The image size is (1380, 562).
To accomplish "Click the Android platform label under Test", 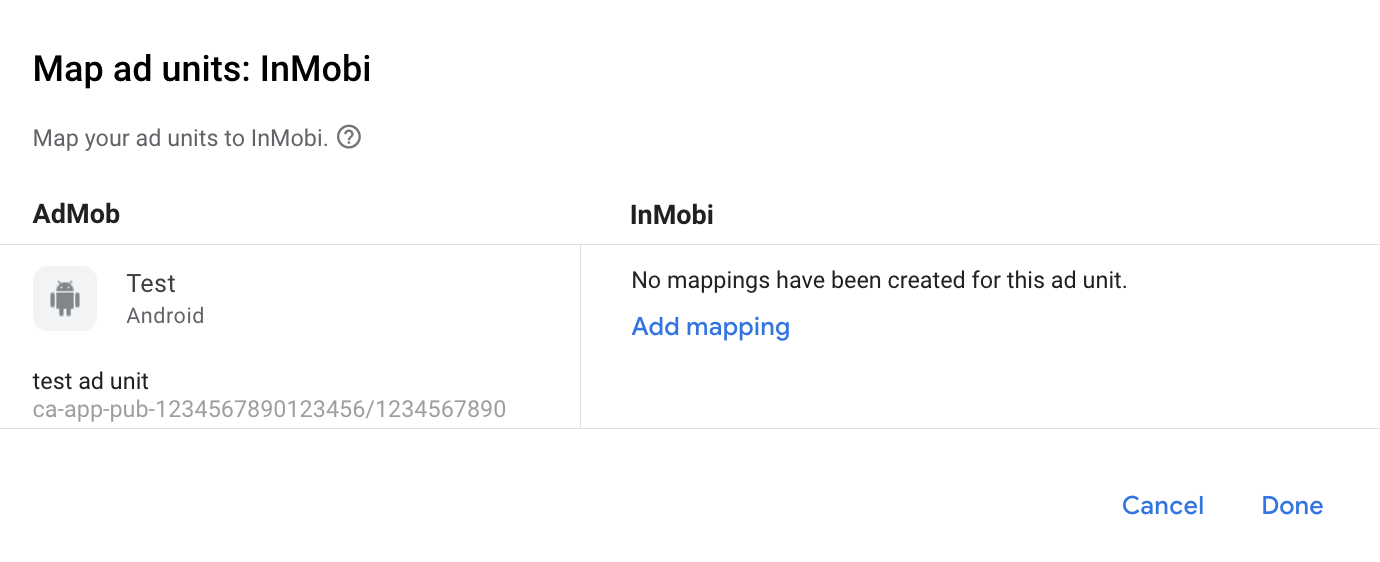I will click(165, 316).
